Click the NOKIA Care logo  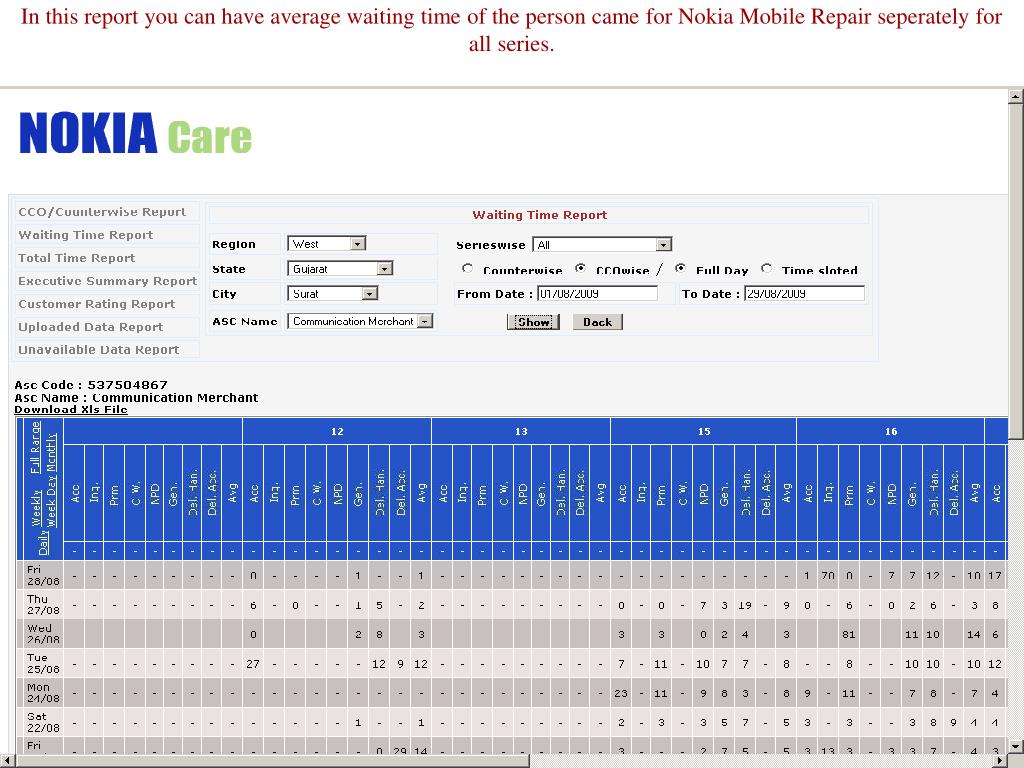(x=135, y=133)
